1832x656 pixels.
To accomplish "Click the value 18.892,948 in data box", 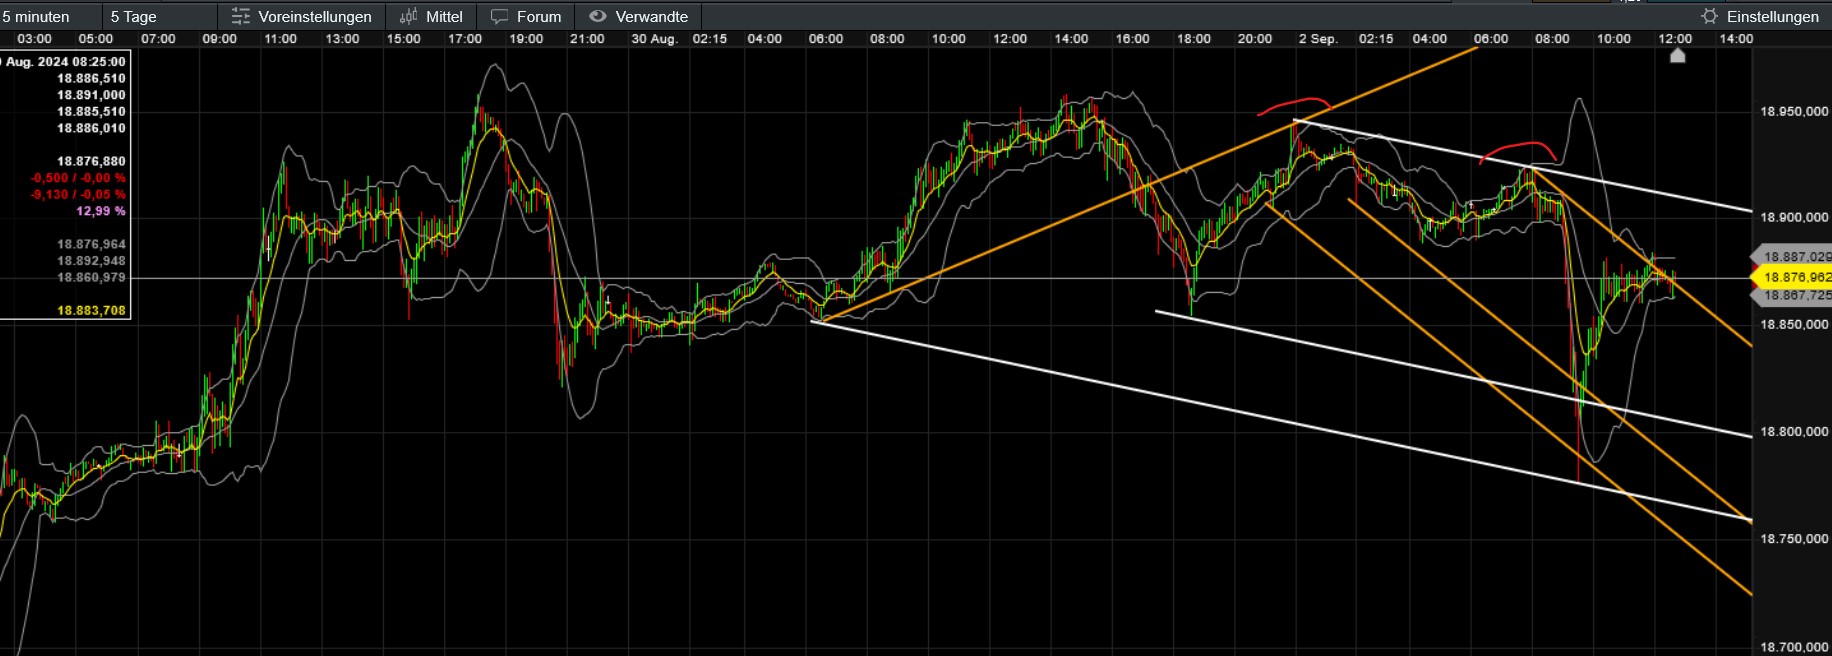I will (x=91, y=261).
